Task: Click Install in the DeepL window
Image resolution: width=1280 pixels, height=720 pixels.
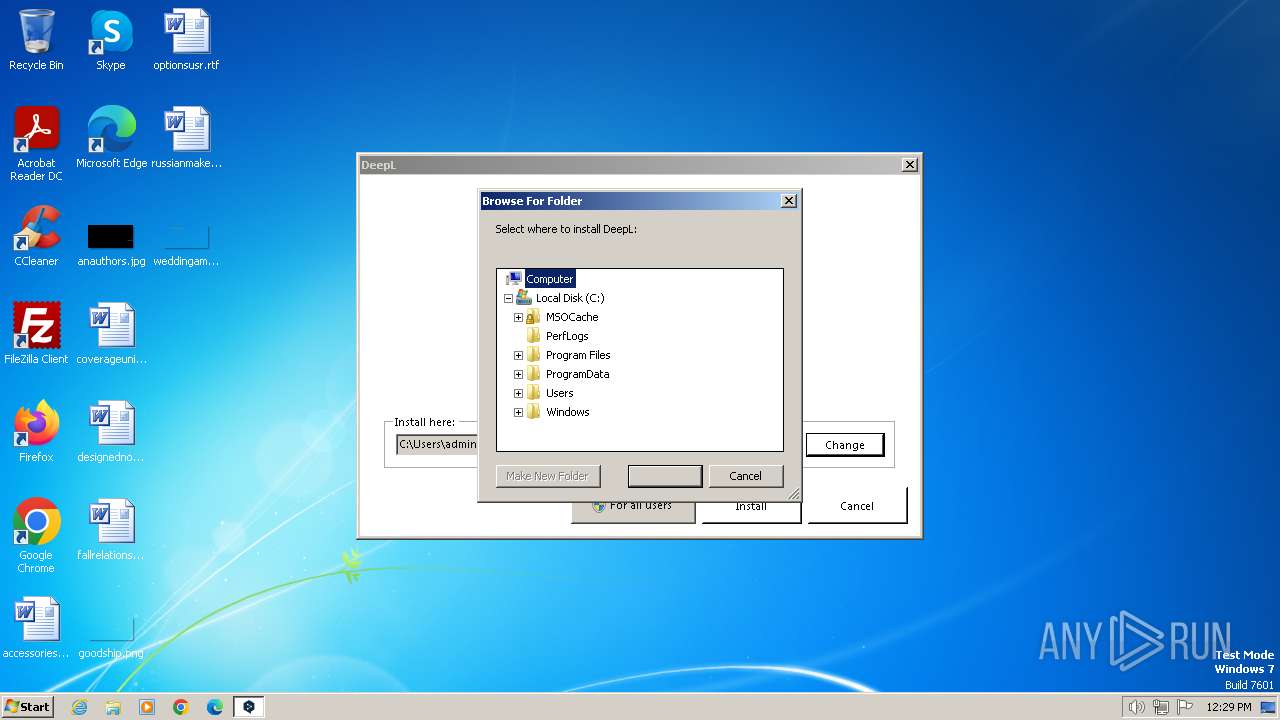Action: click(x=751, y=507)
